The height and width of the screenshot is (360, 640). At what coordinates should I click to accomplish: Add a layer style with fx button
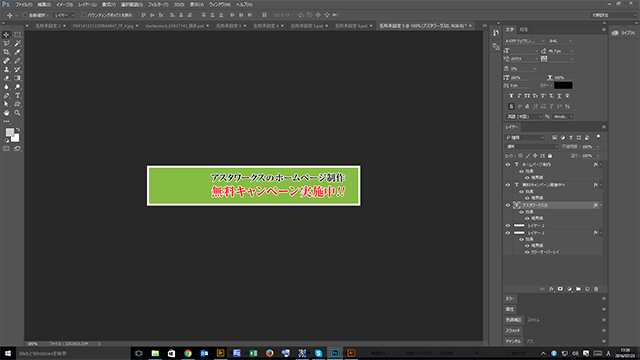pos(551,289)
